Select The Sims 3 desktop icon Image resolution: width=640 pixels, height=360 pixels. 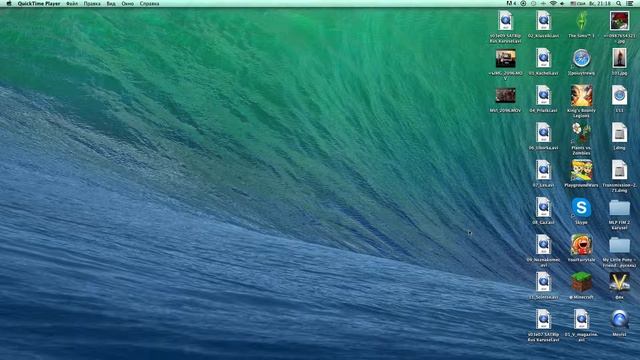[x=581, y=20]
